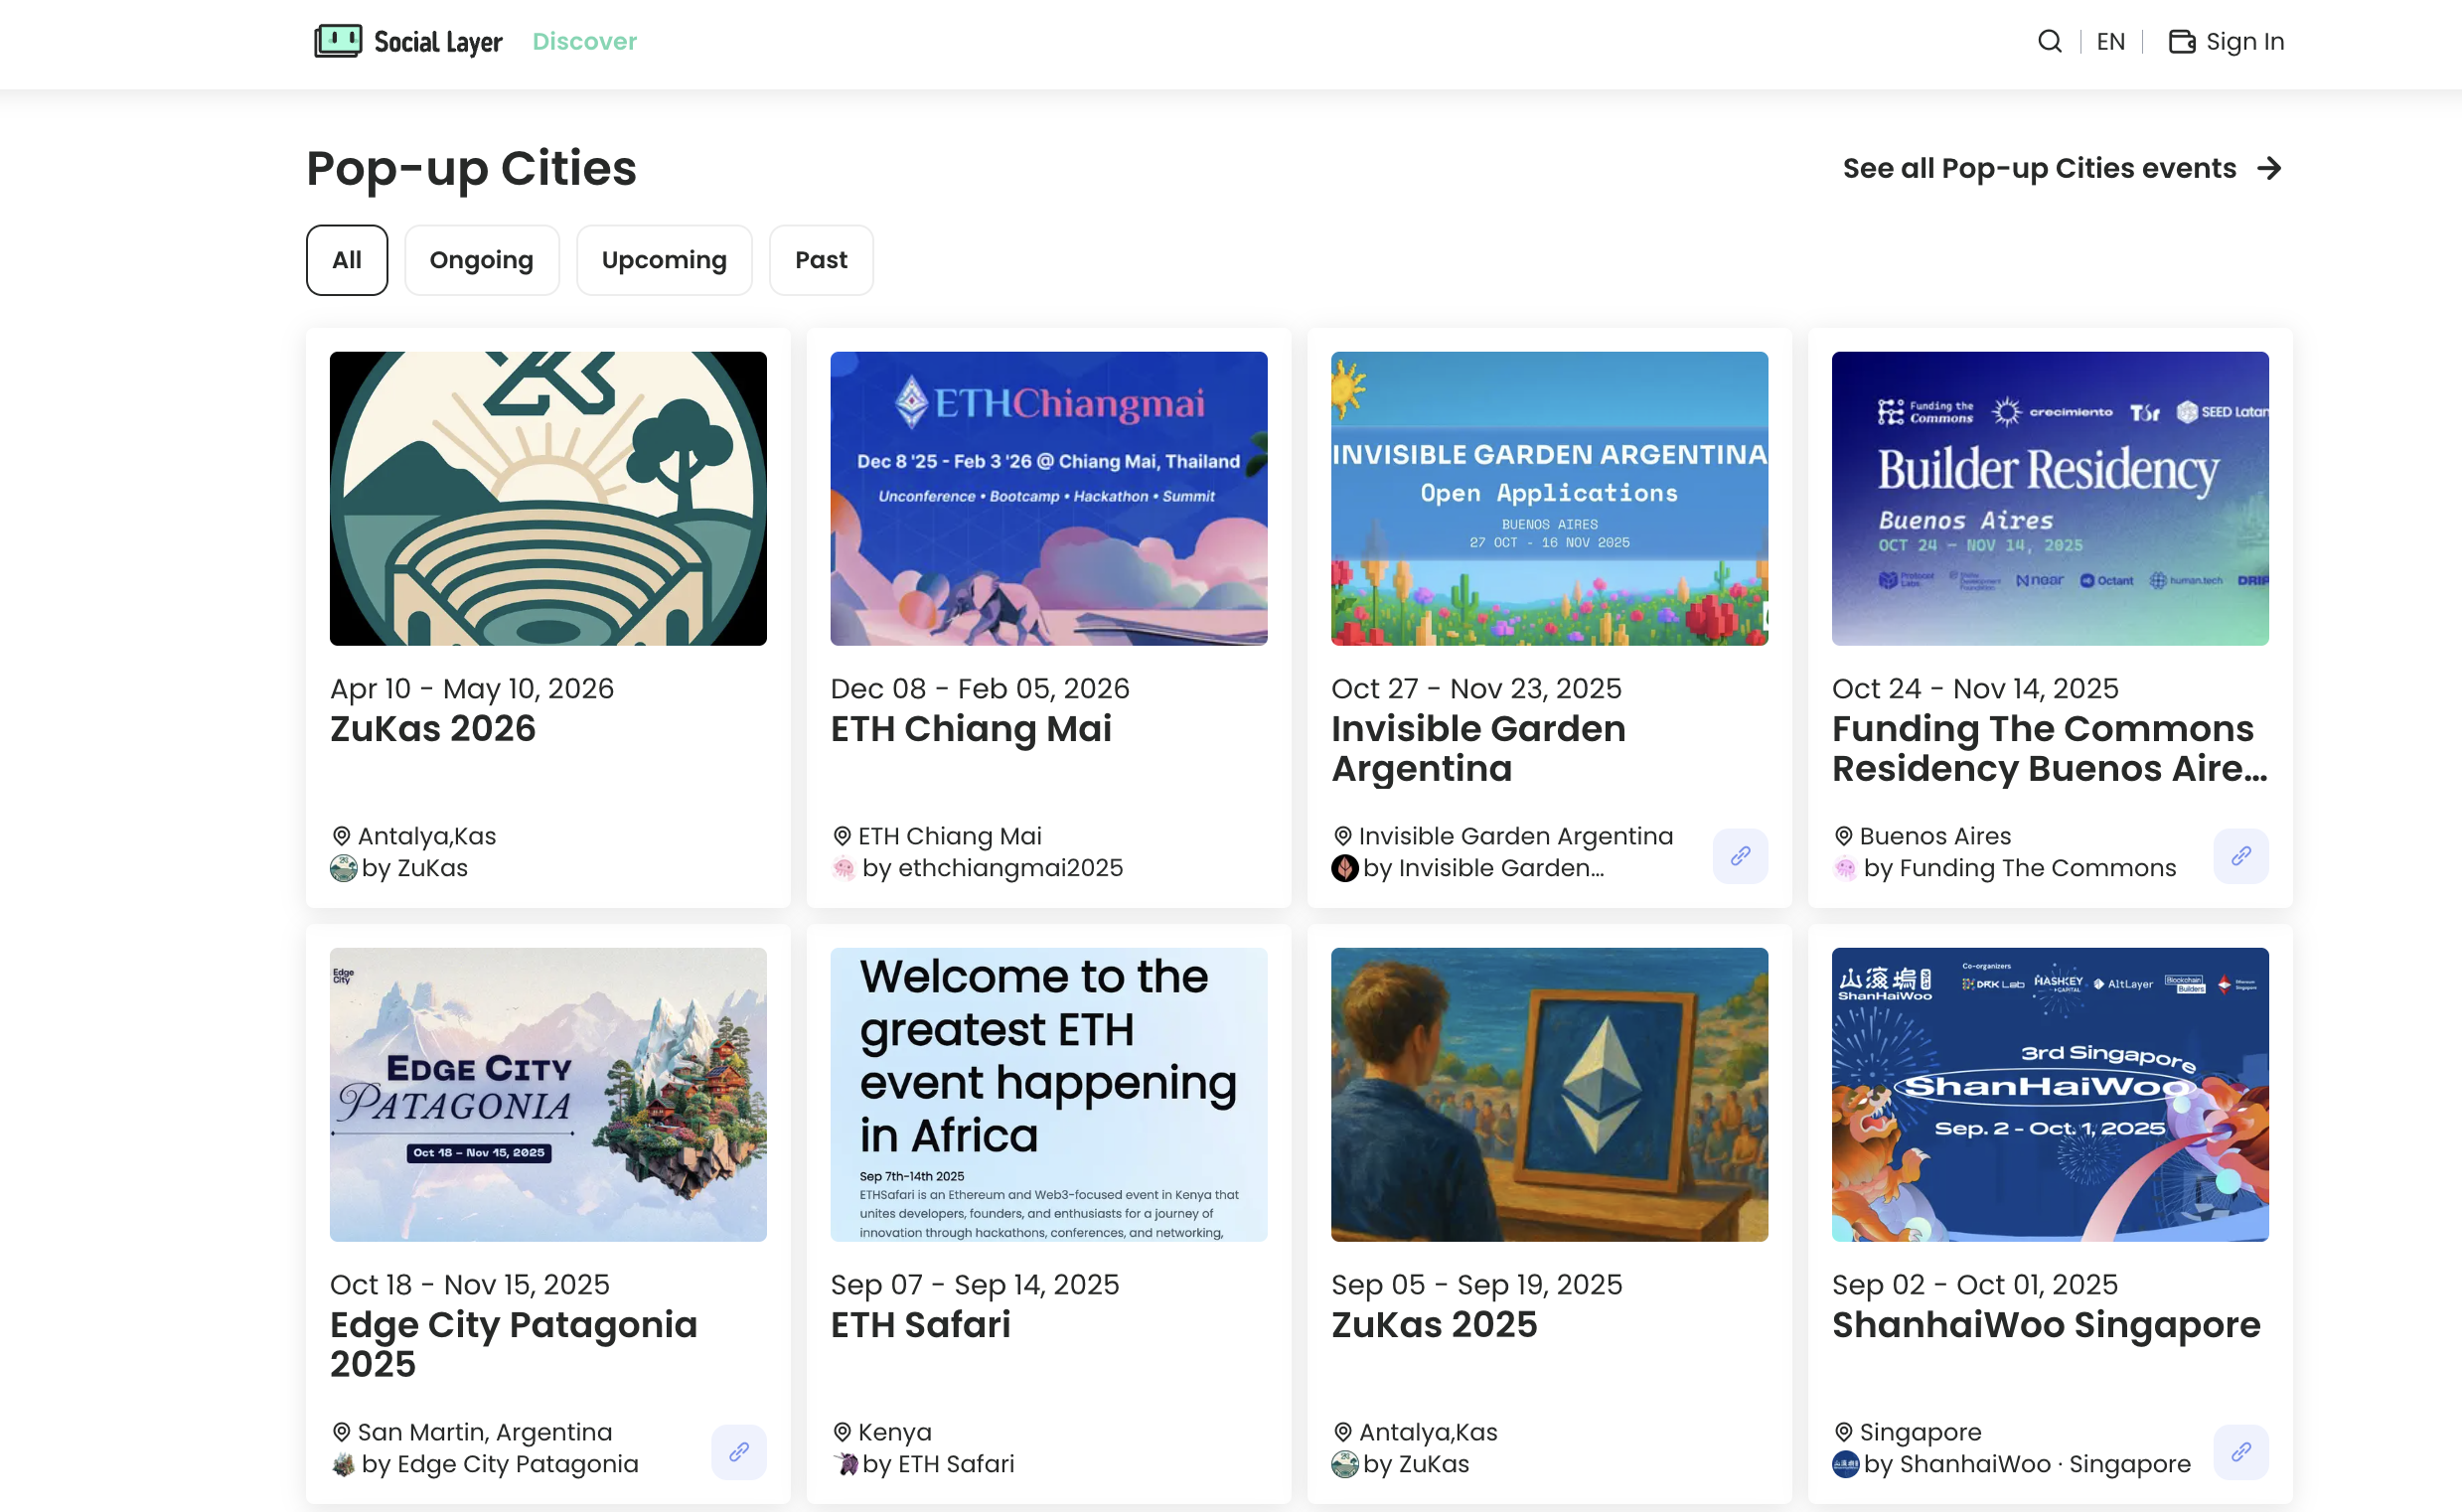The width and height of the screenshot is (2462, 1512).
Task: Copy link on Edge City Patagonia card
Action: pyautogui.click(x=738, y=1451)
